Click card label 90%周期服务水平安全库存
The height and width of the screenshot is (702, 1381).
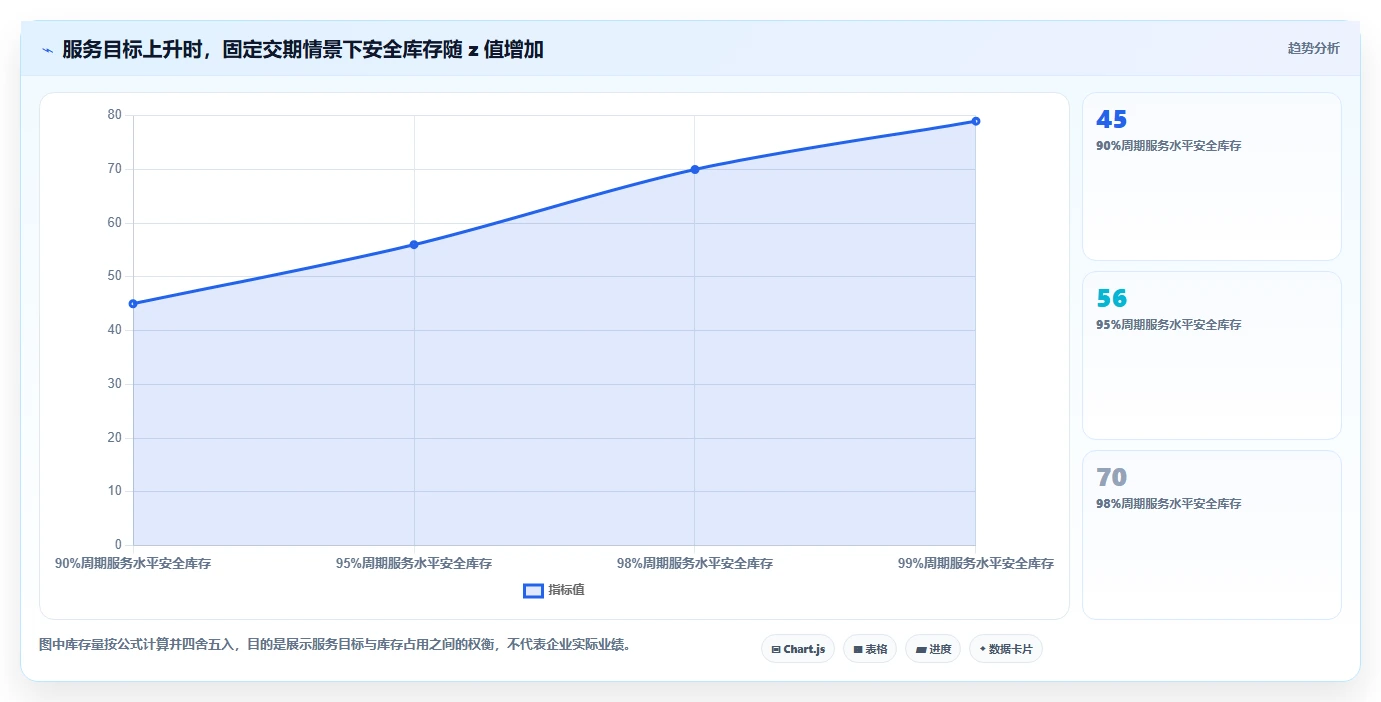coord(1169,146)
